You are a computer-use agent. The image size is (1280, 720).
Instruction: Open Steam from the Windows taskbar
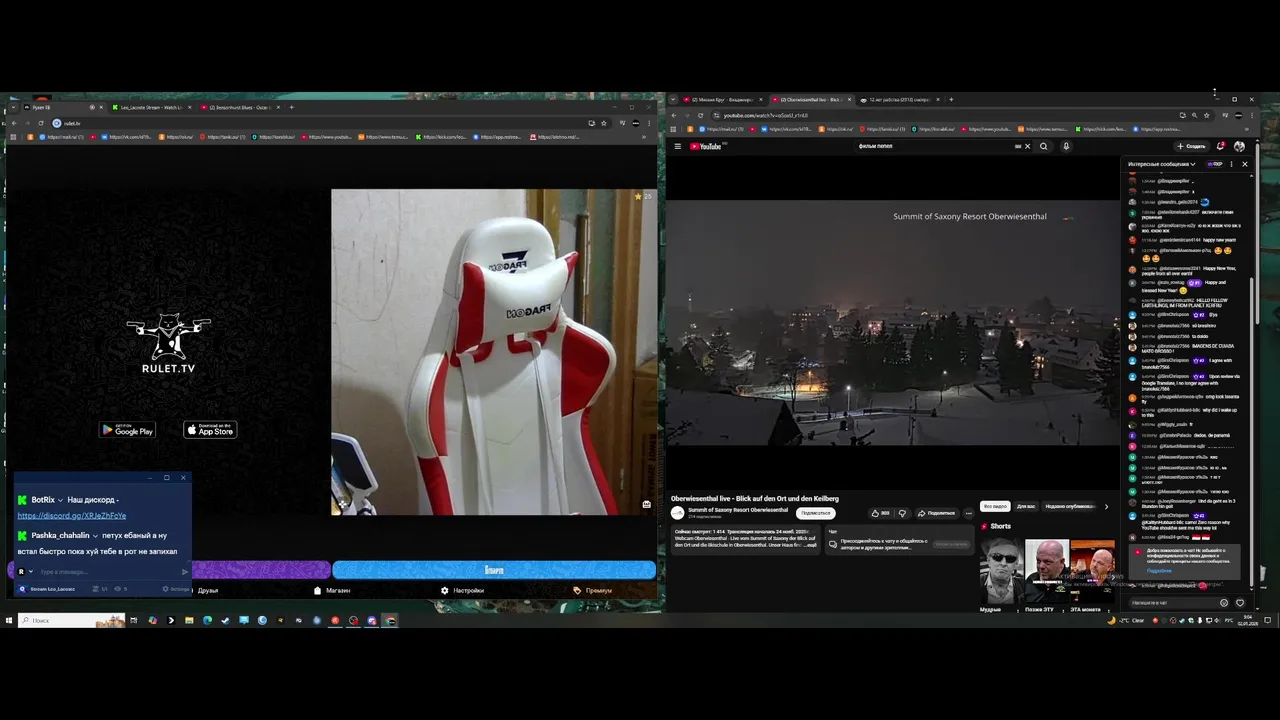pyautogui.click(x=226, y=620)
